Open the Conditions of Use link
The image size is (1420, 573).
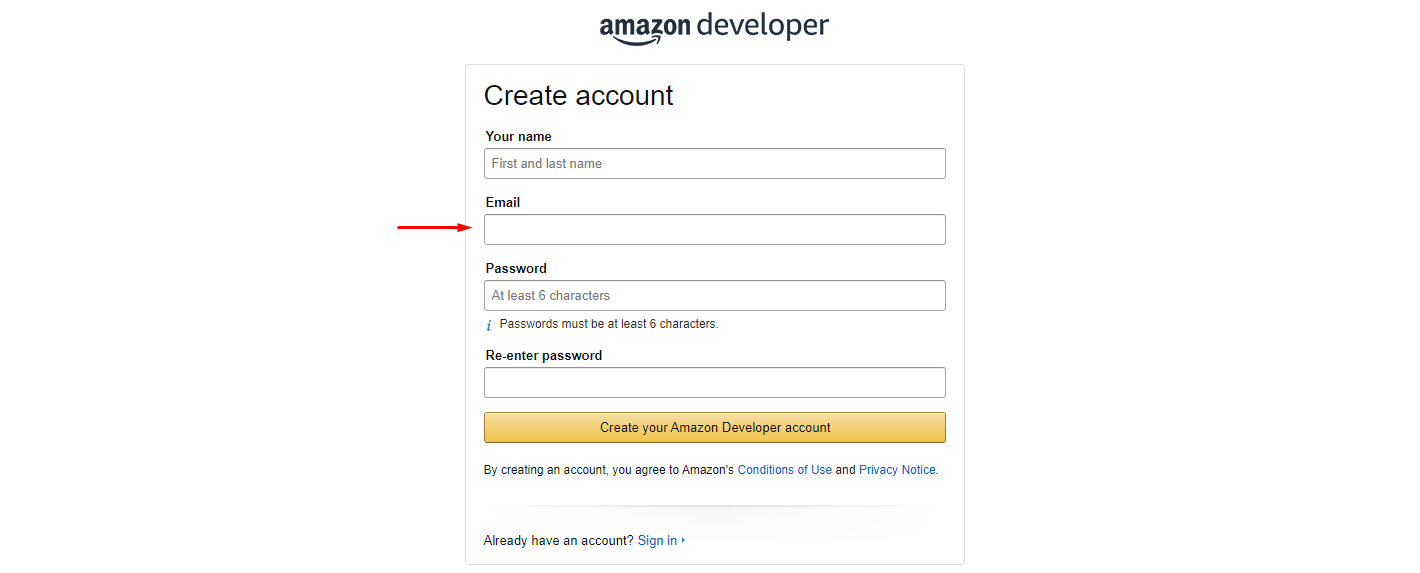pos(784,470)
